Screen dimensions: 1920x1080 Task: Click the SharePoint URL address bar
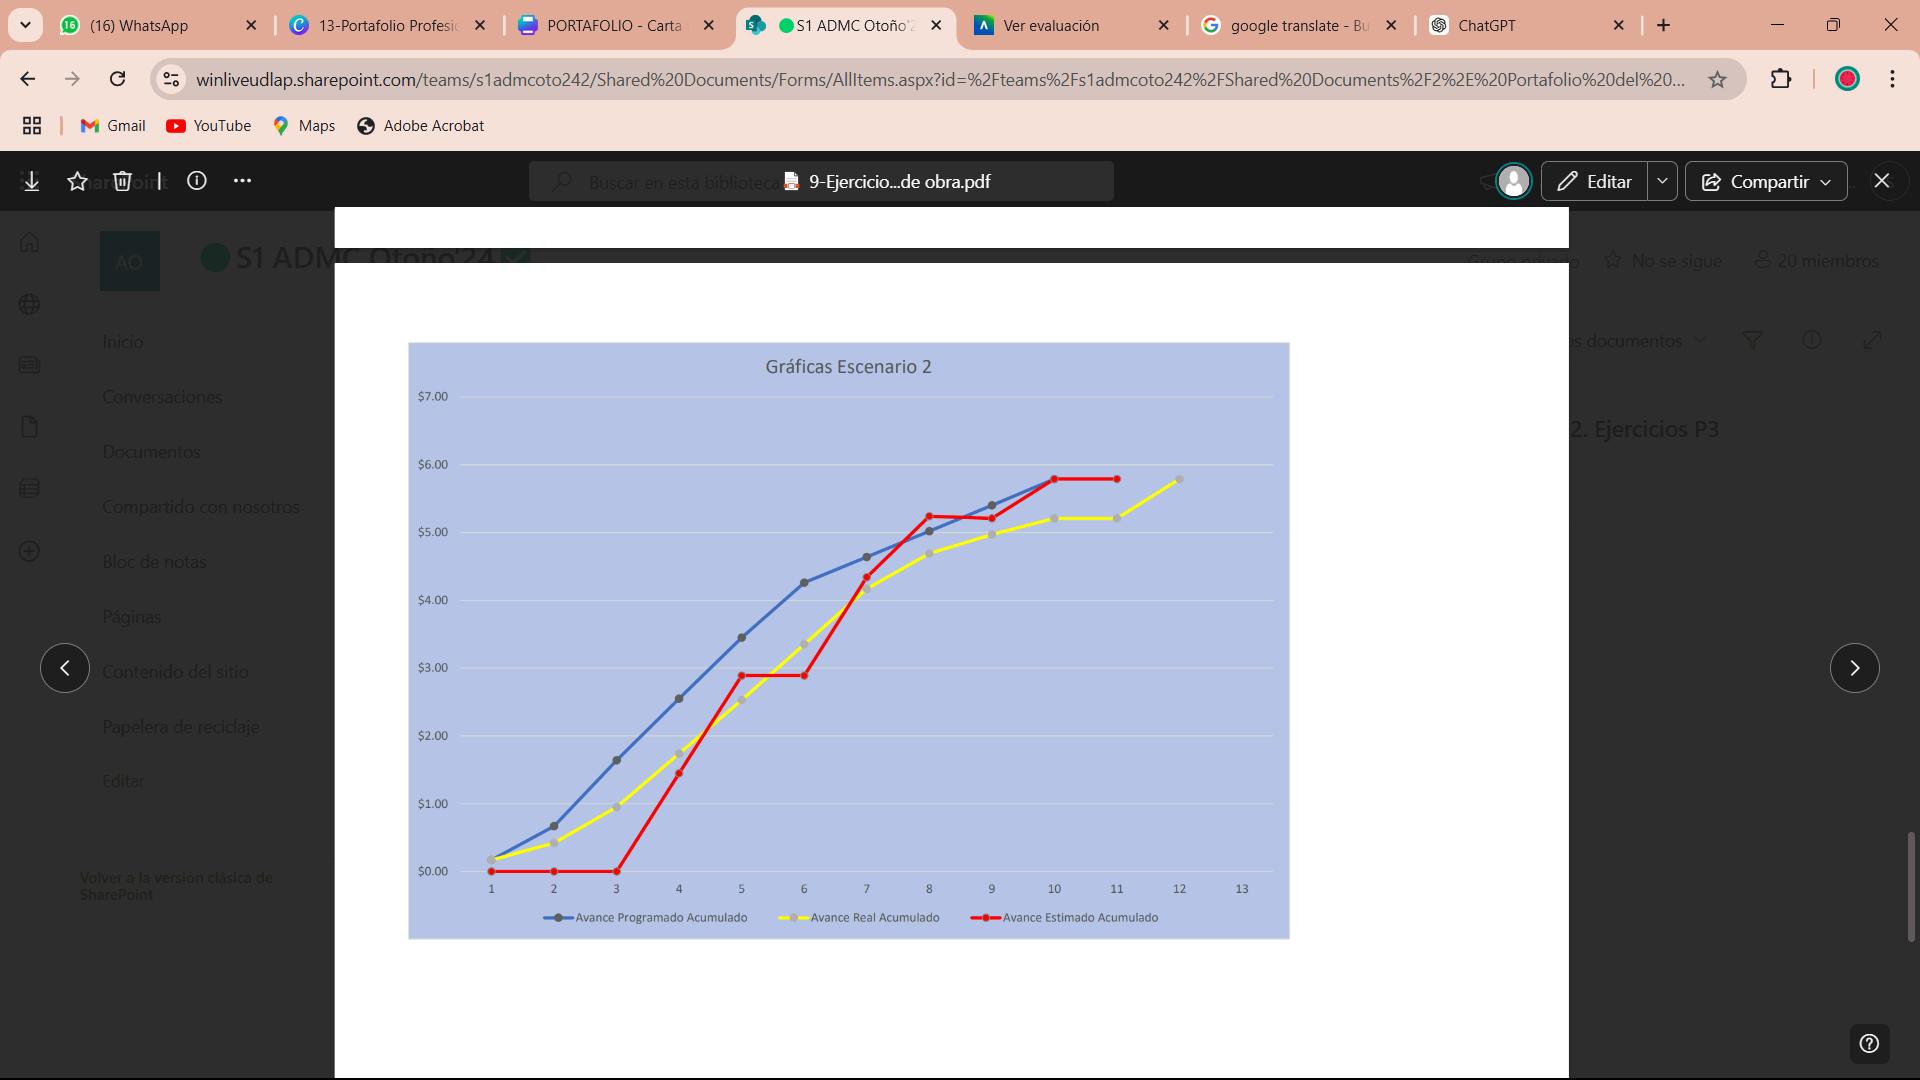(940, 79)
